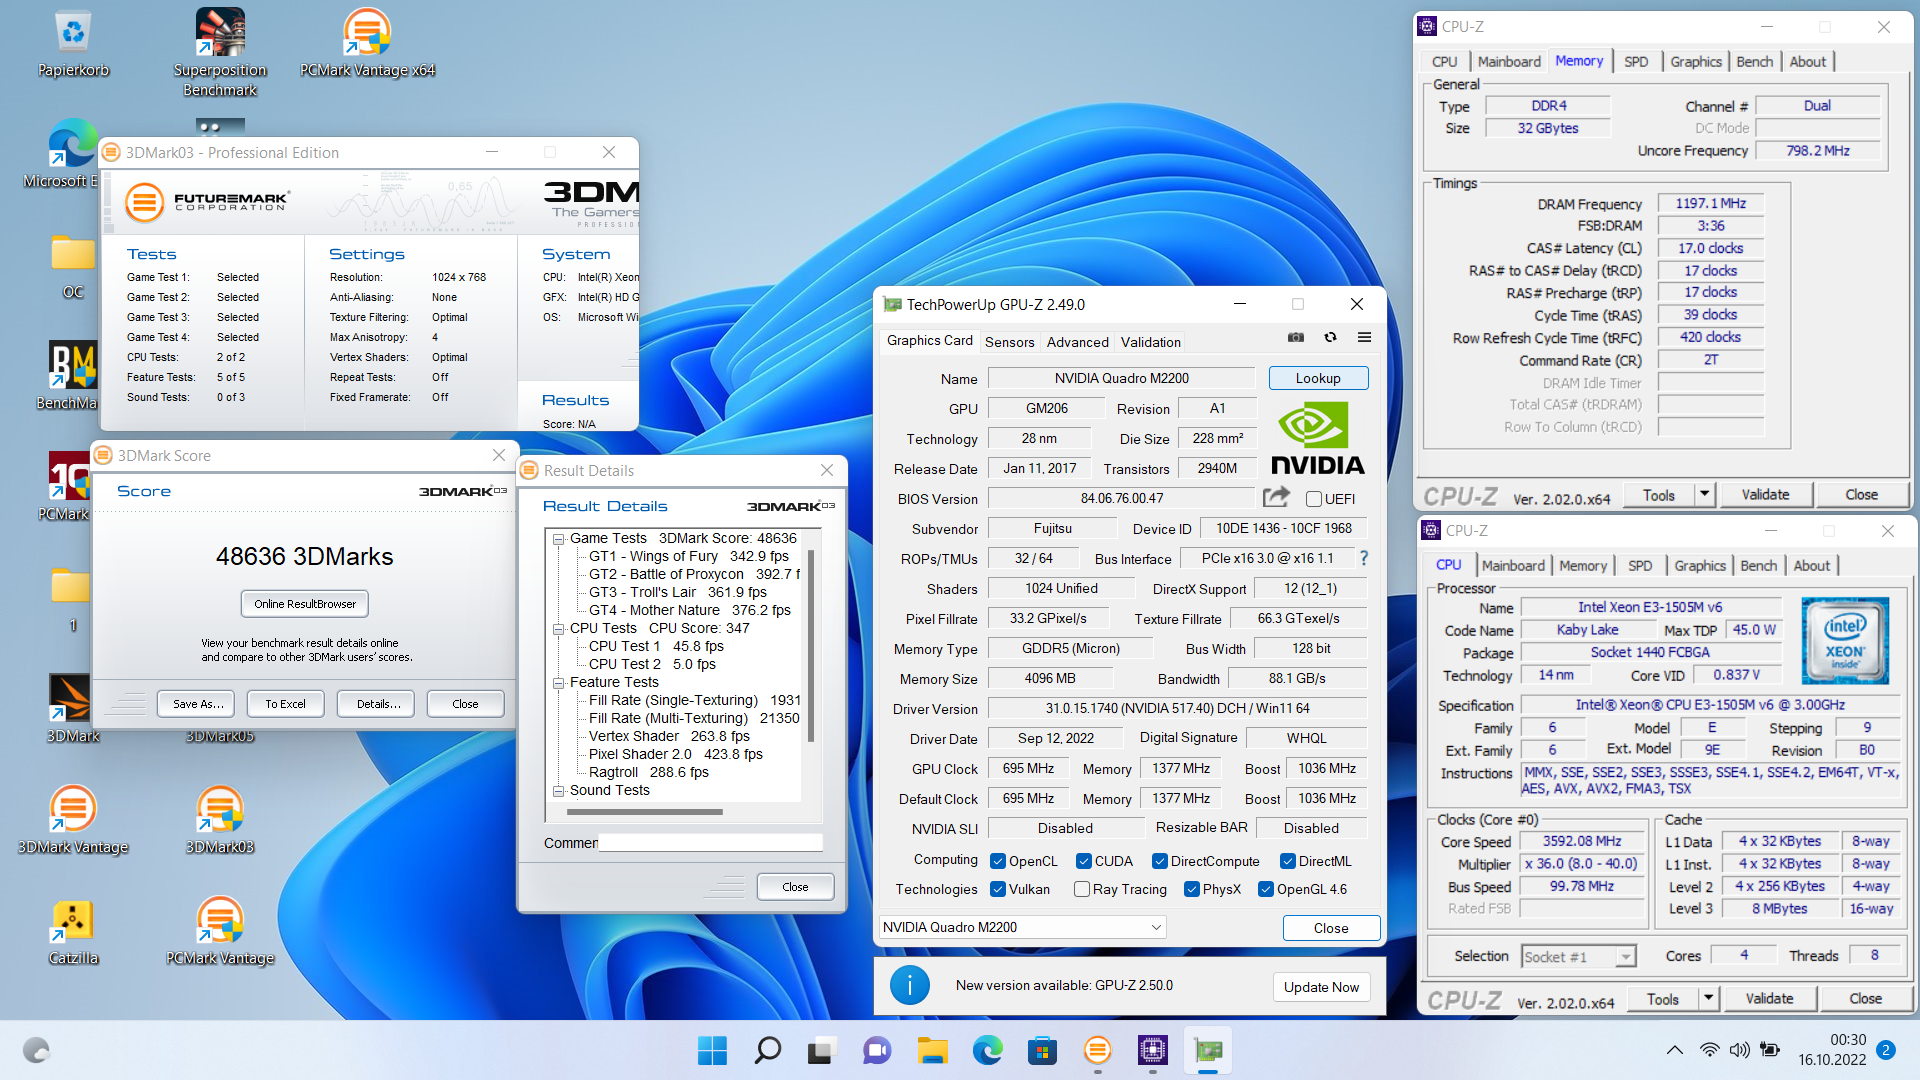This screenshot has height=1080, width=1920.
Task: Open Socket #1 selection dropdown
Action: click(1578, 957)
